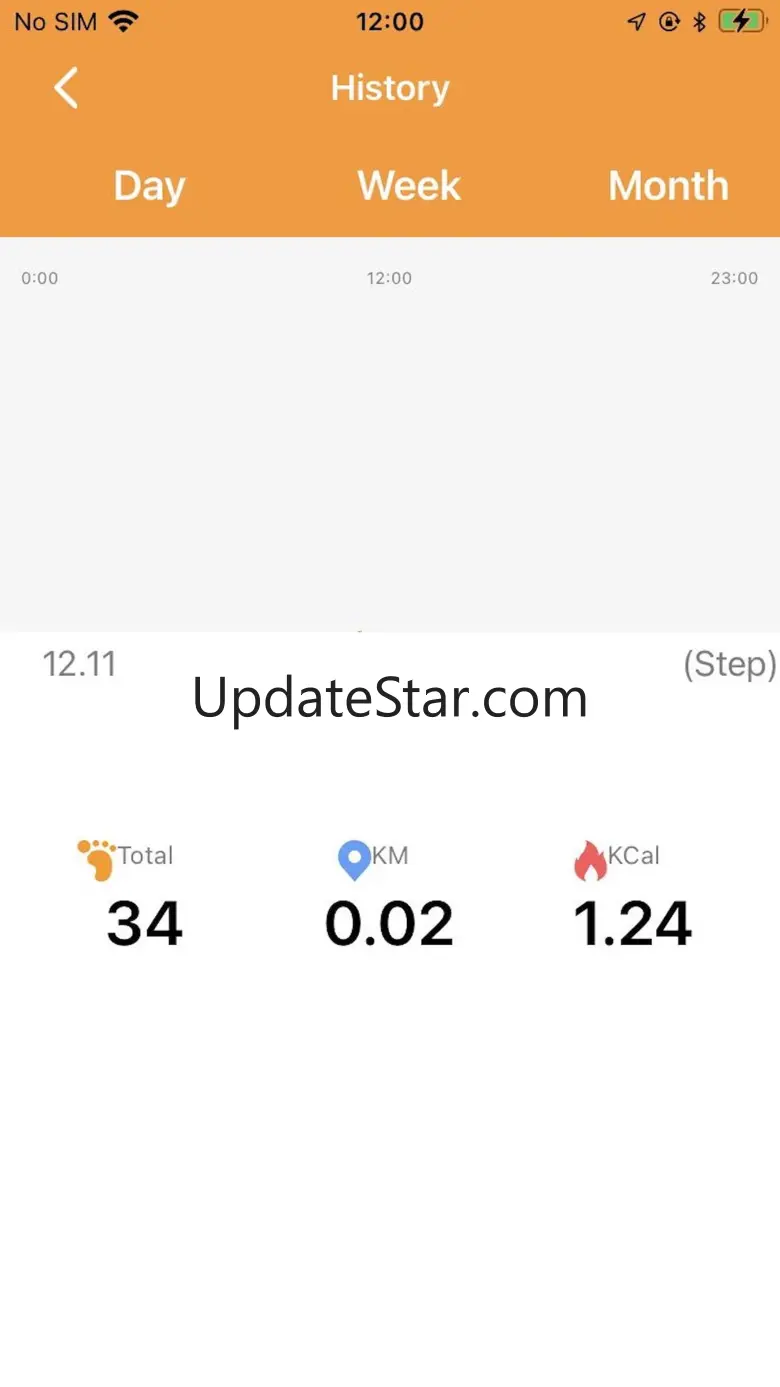Tap the total steps value 34
This screenshot has height=1387, width=780.
pos(145,923)
